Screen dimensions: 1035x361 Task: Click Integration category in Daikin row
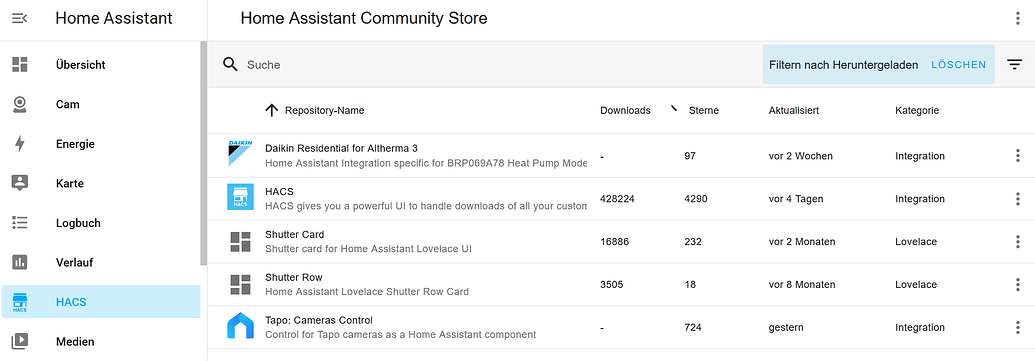(920, 156)
